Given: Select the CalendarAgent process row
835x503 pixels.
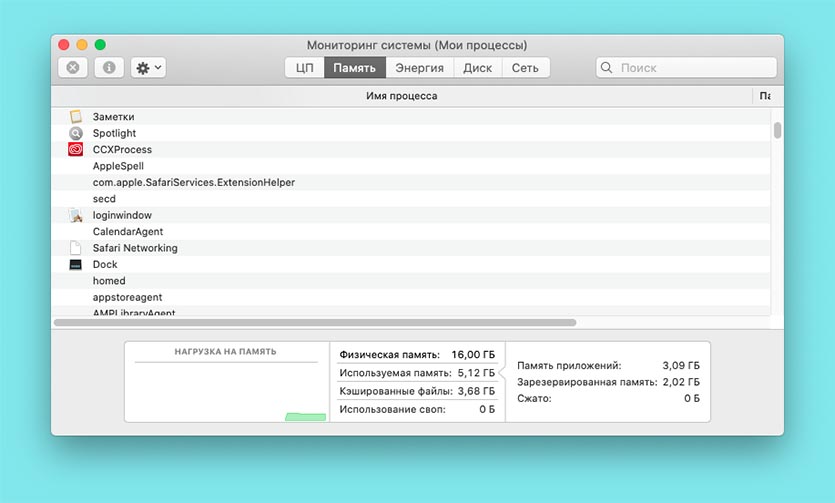Looking at the screenshot, I should 128,232.
